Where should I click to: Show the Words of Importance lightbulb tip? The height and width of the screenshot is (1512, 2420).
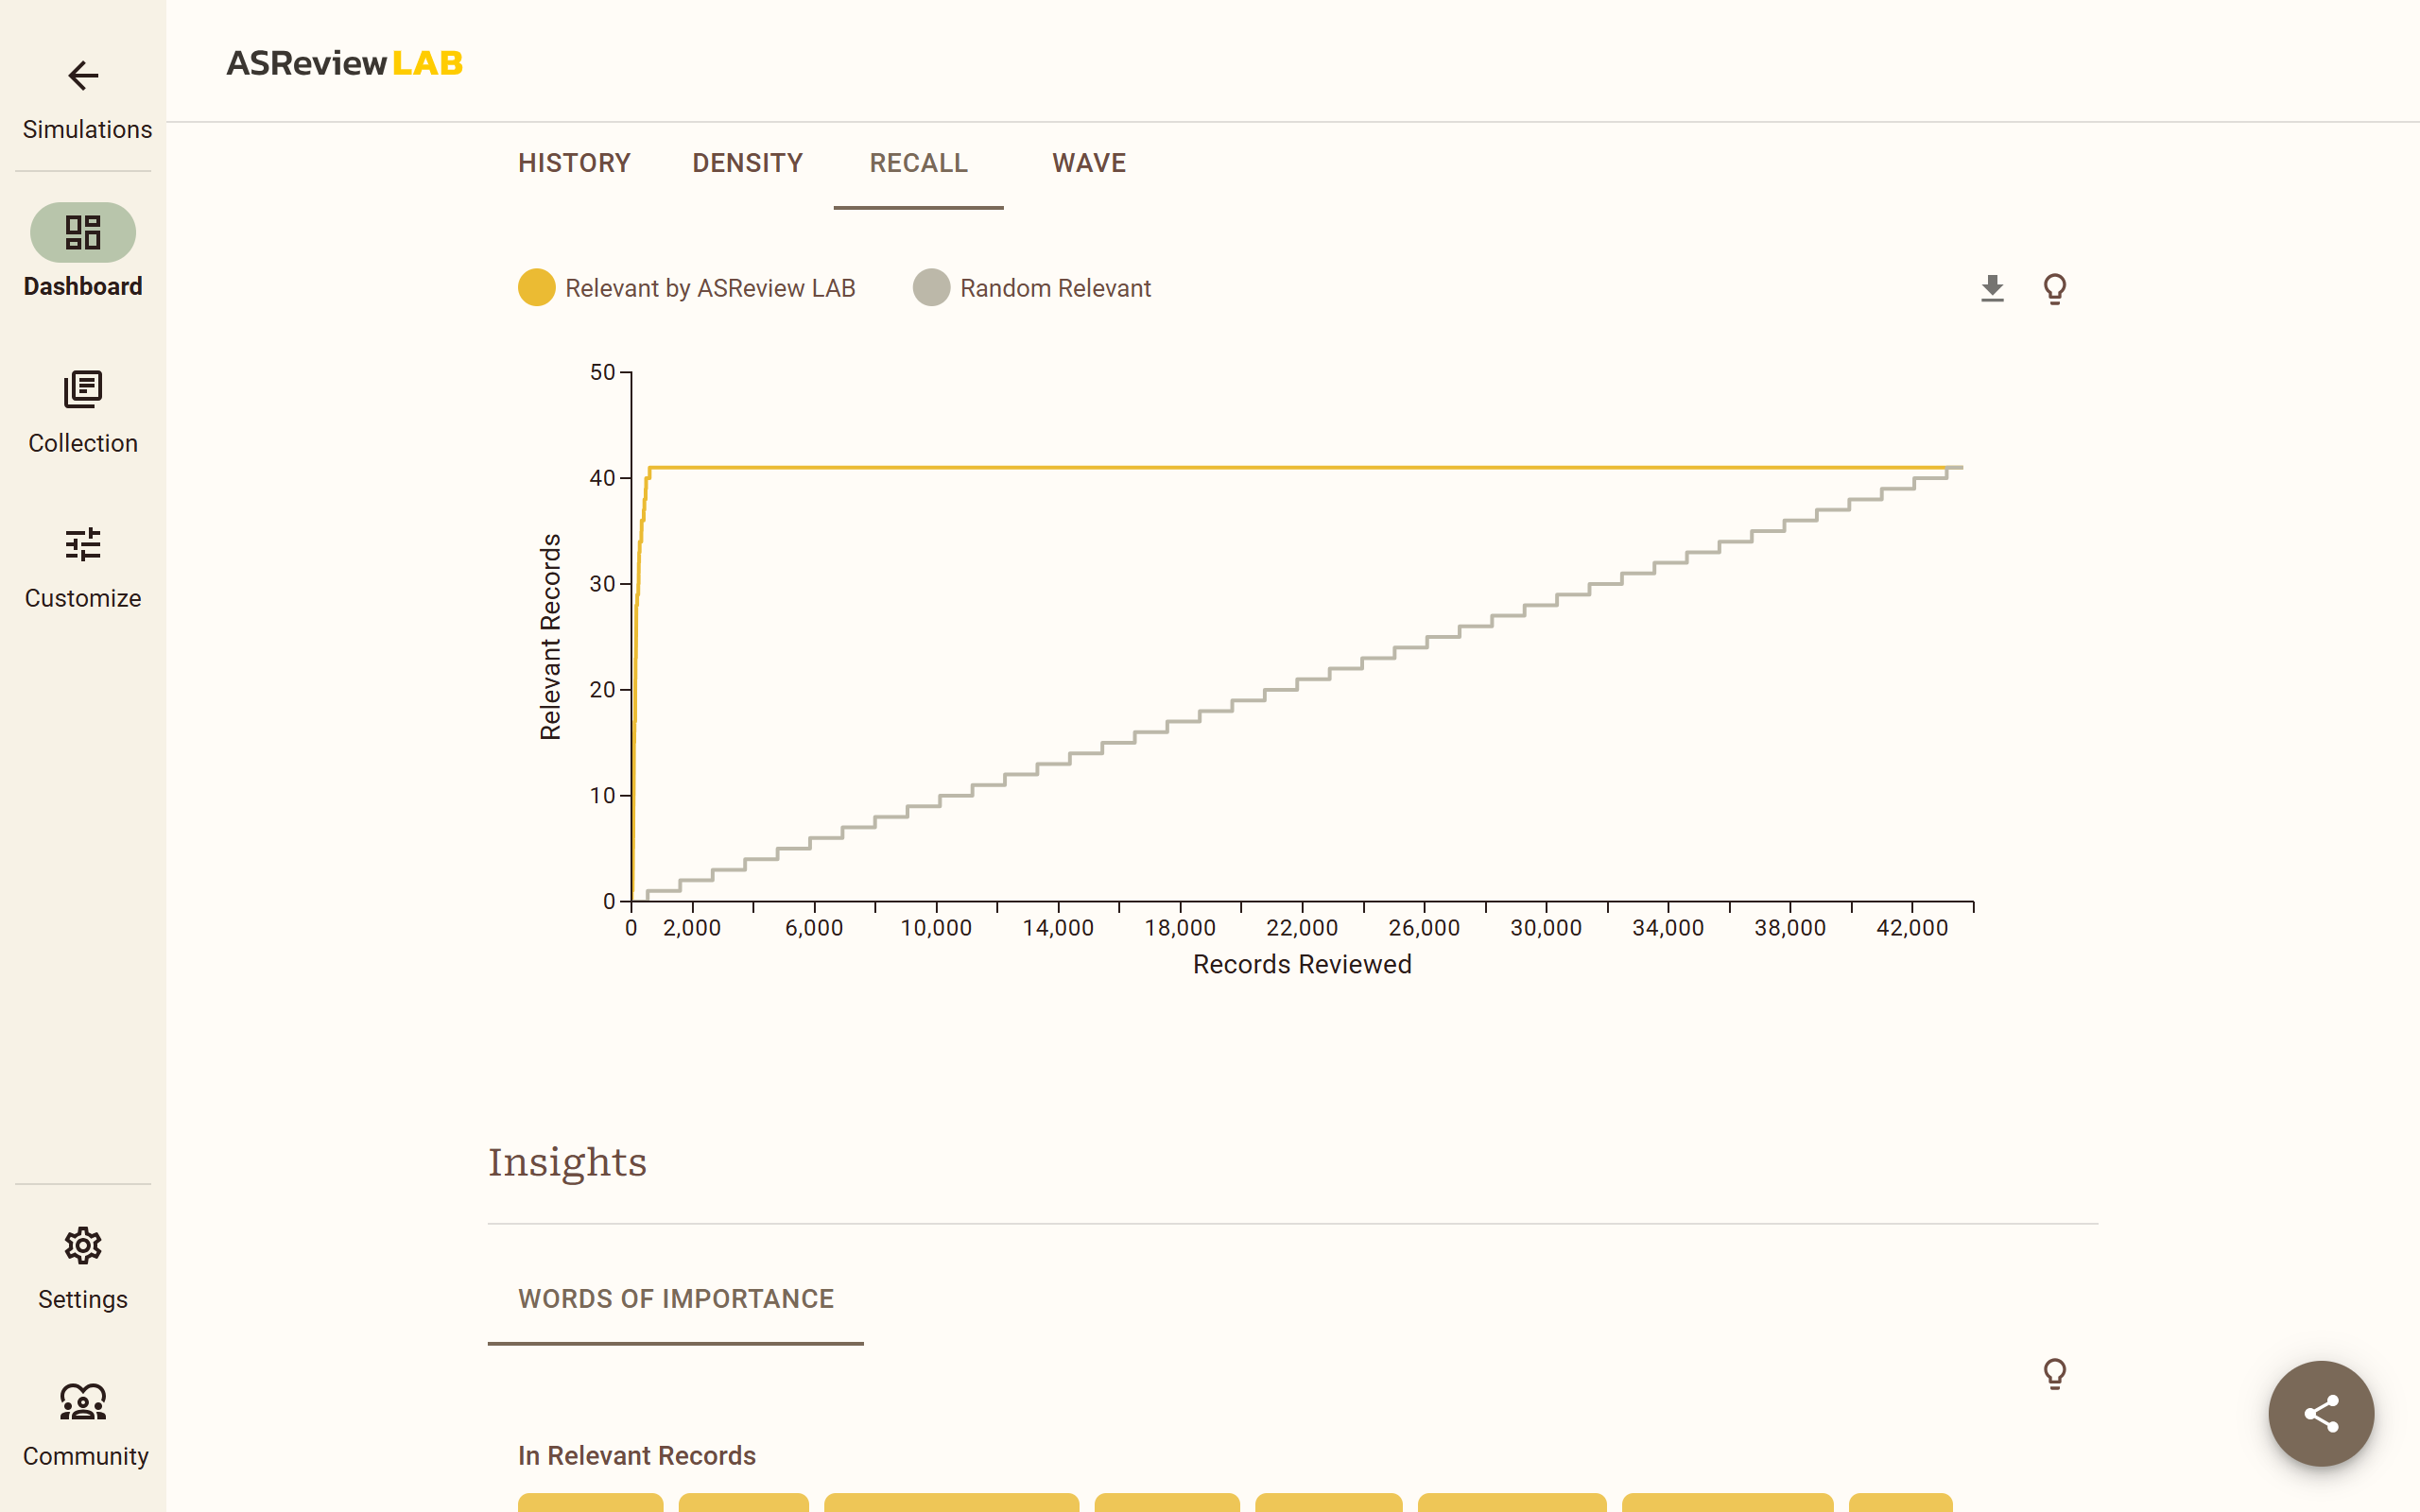[x=2055, y=1373]
